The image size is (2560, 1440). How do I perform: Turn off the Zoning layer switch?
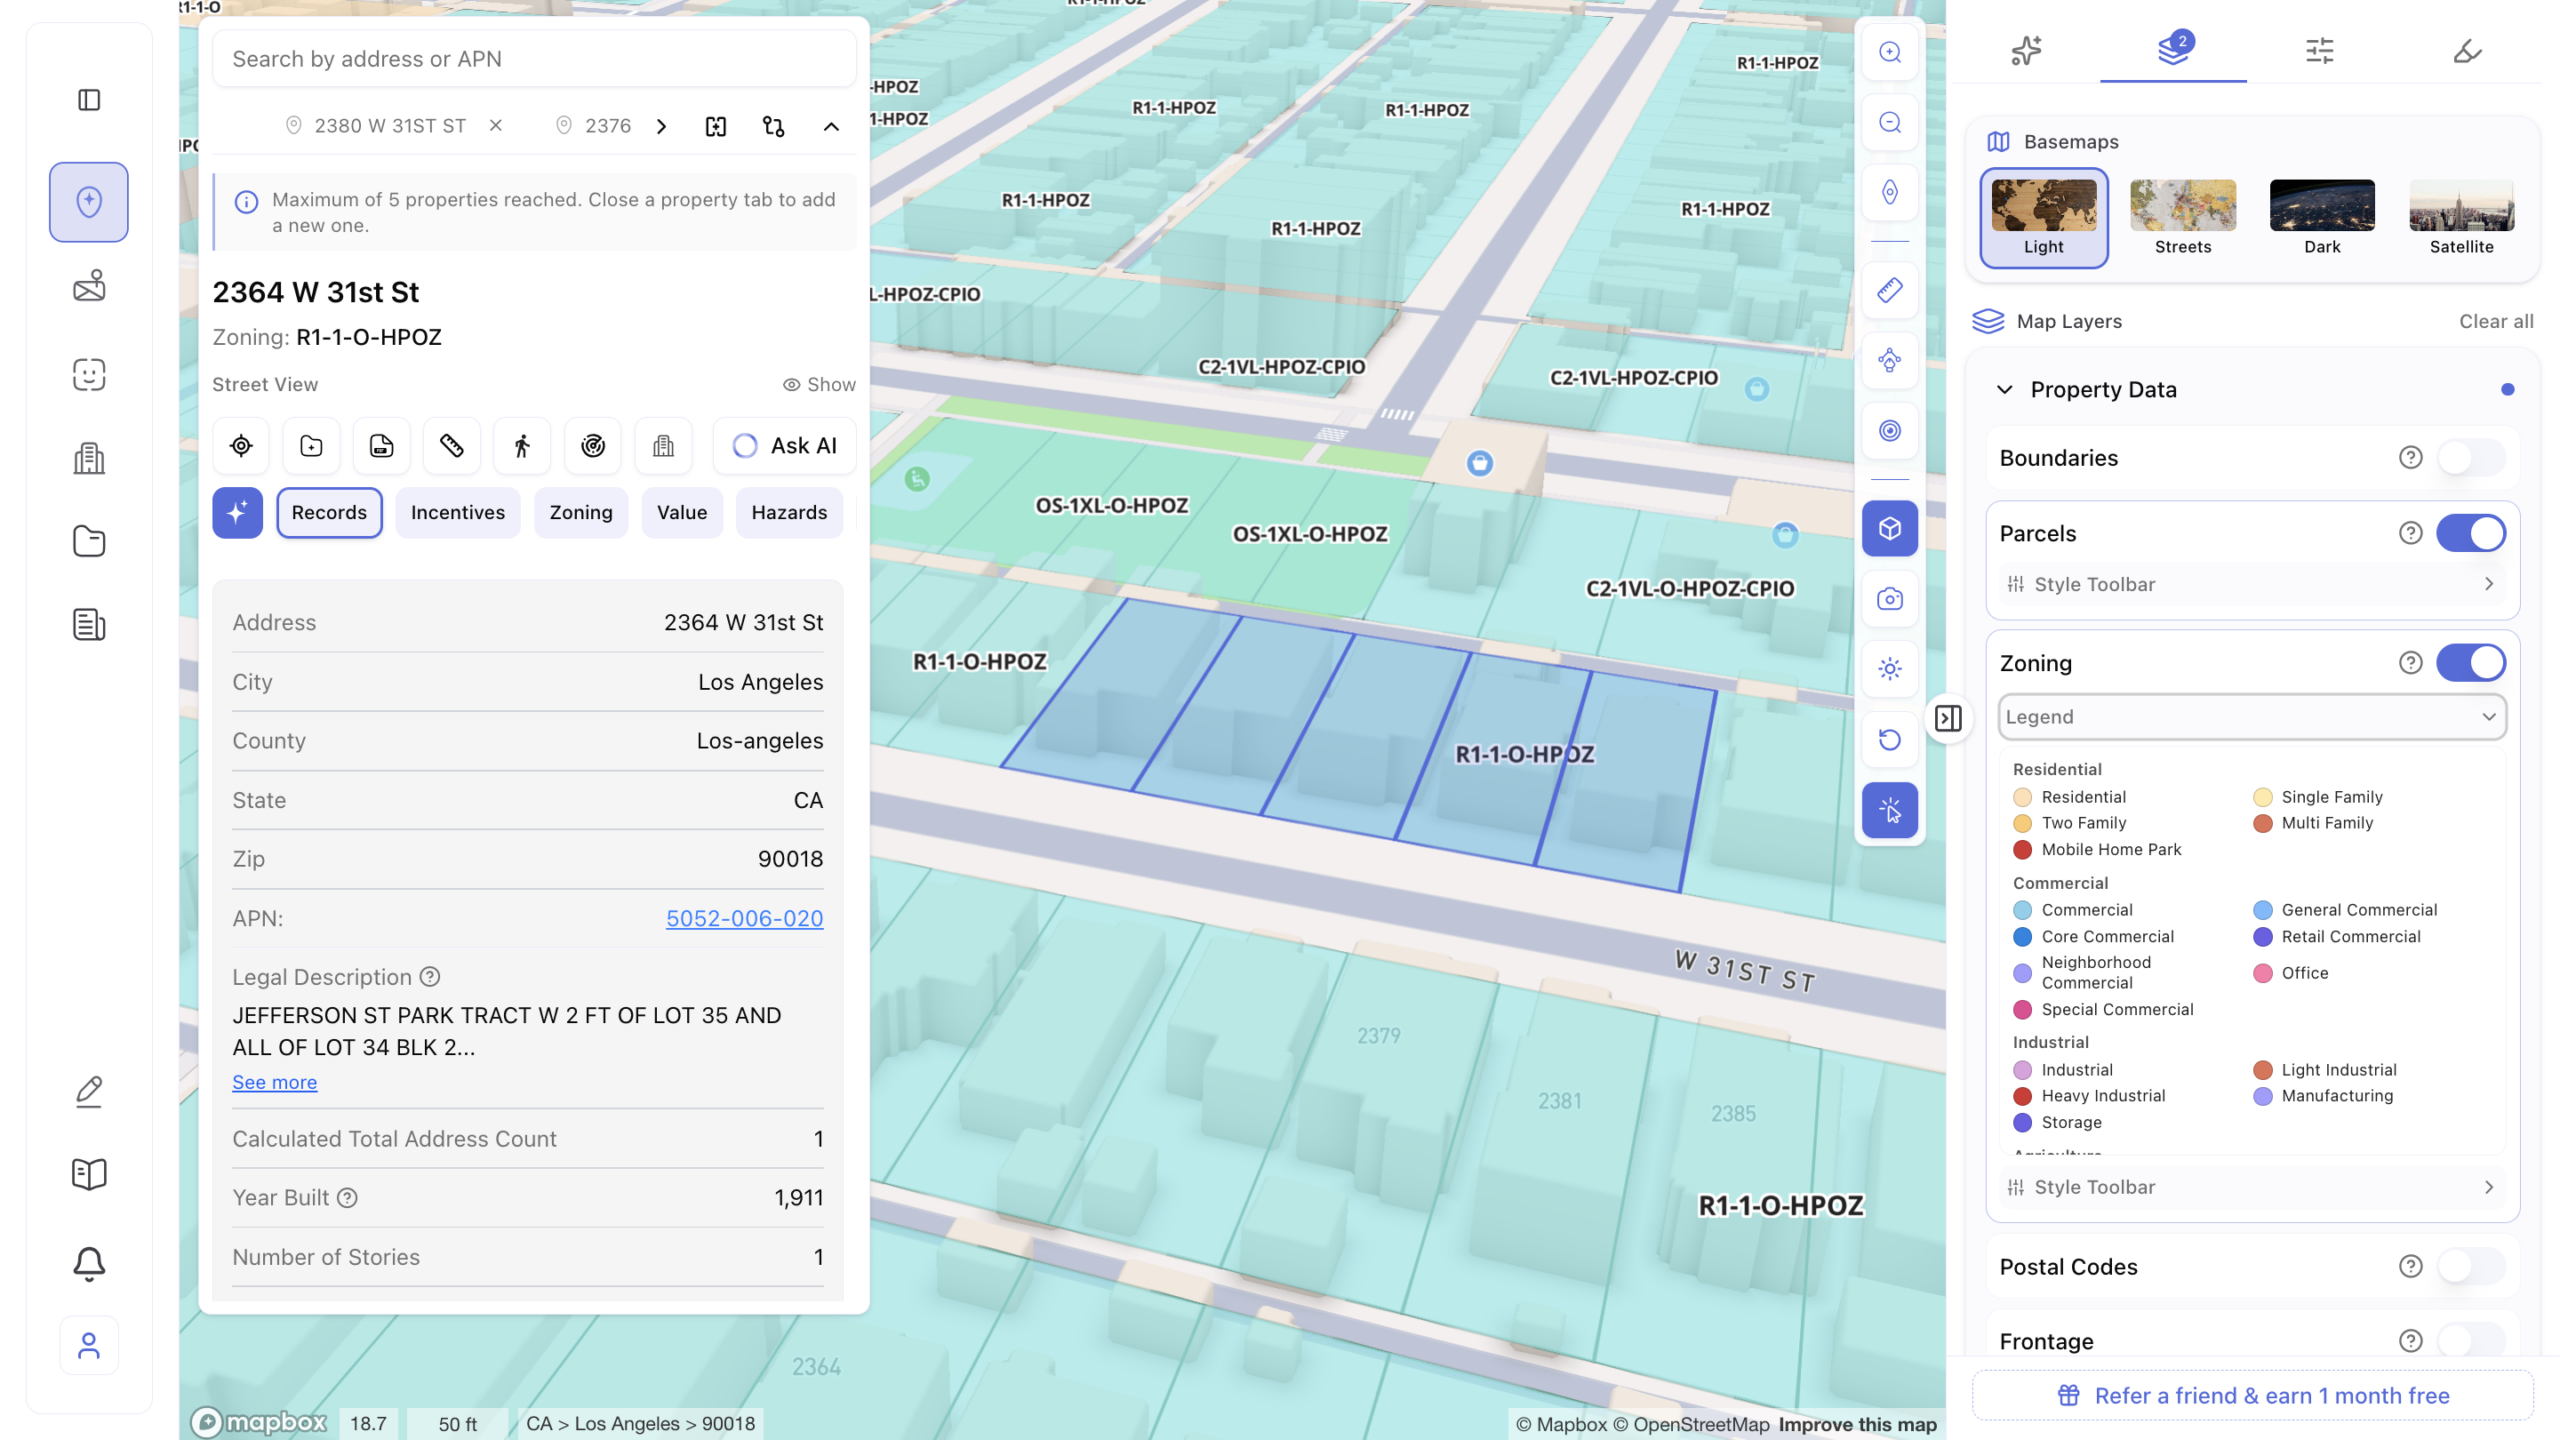pyautogui.click(x=2470, y=663)
